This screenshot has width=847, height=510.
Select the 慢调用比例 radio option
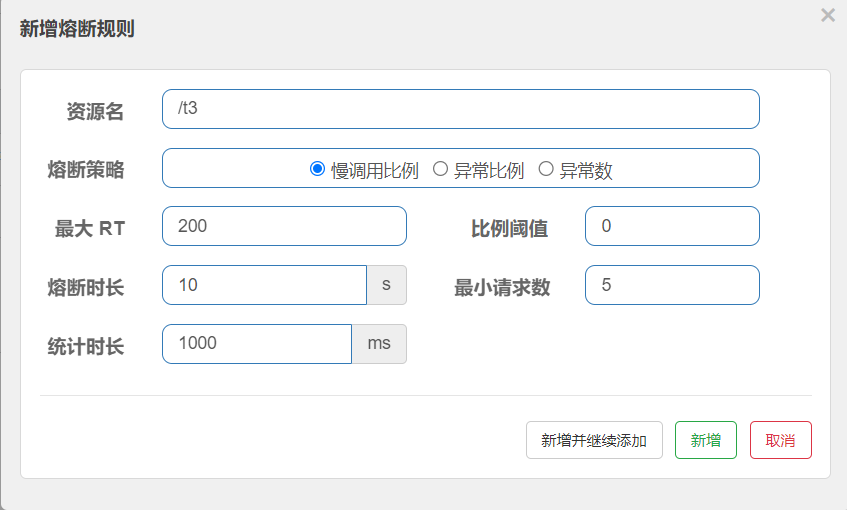[318, 169]
